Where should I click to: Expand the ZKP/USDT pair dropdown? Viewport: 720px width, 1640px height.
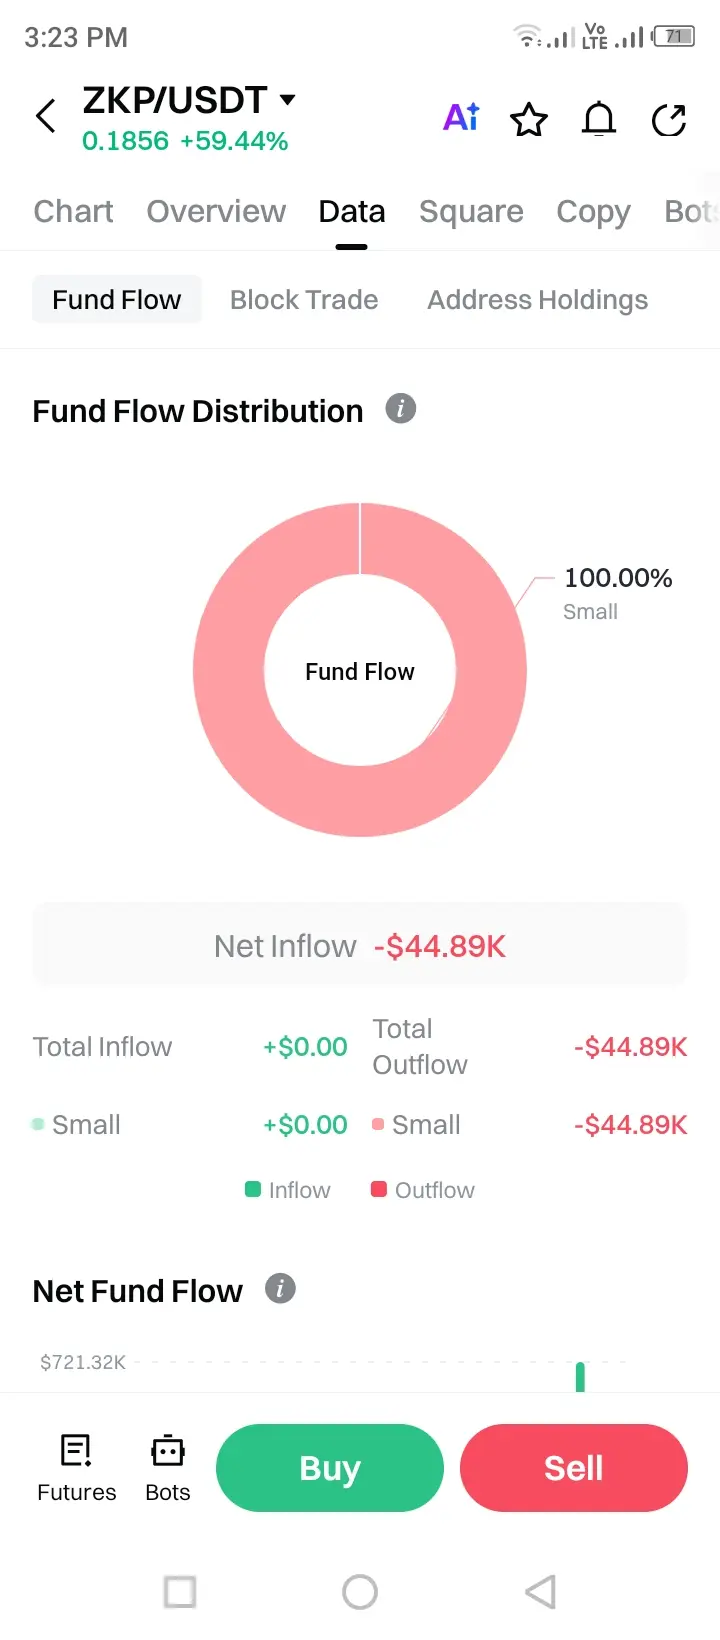(x=288, y=99)
